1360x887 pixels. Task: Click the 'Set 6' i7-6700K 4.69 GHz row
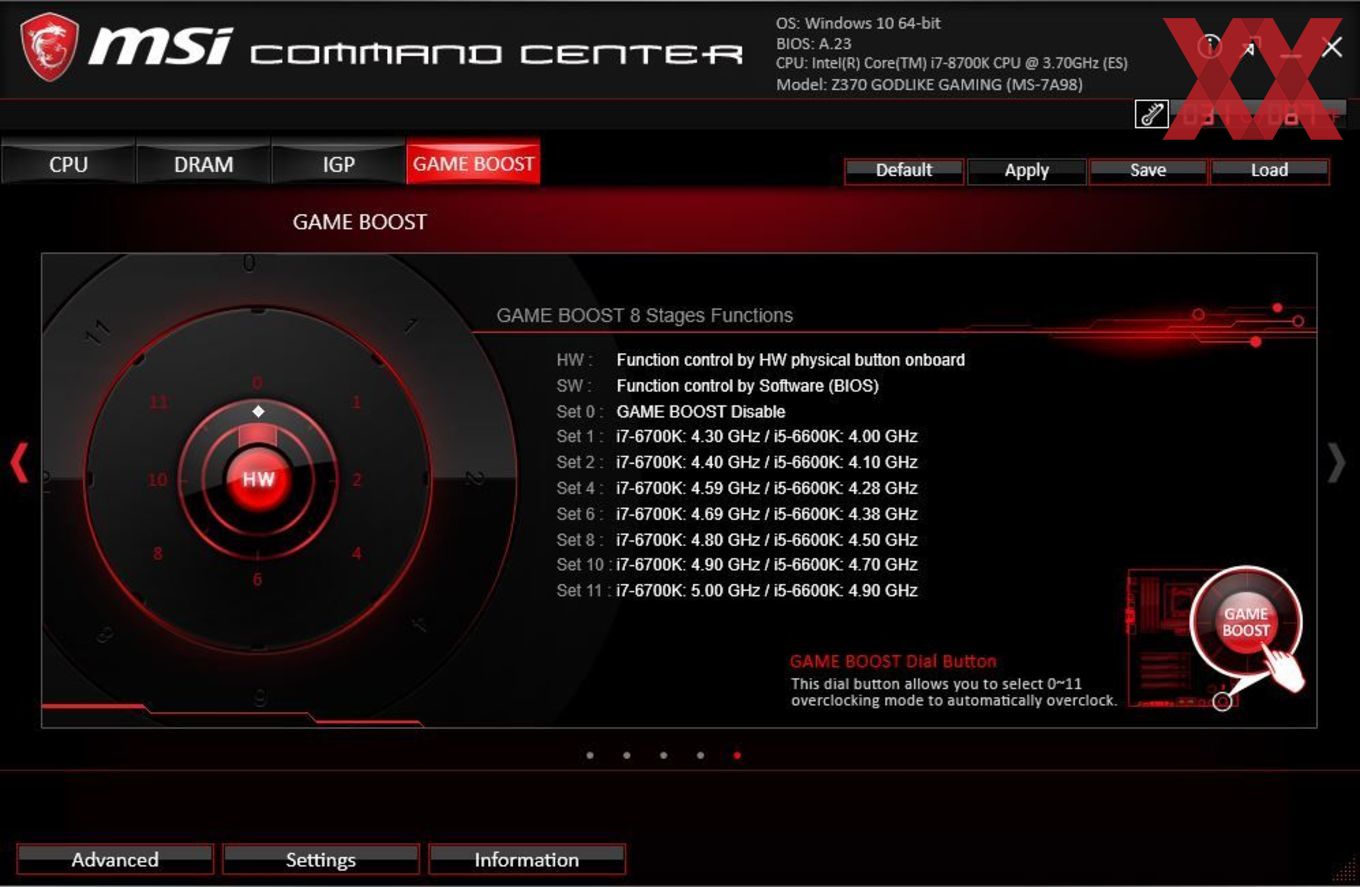pyautogui.click(x=737, y=514)
